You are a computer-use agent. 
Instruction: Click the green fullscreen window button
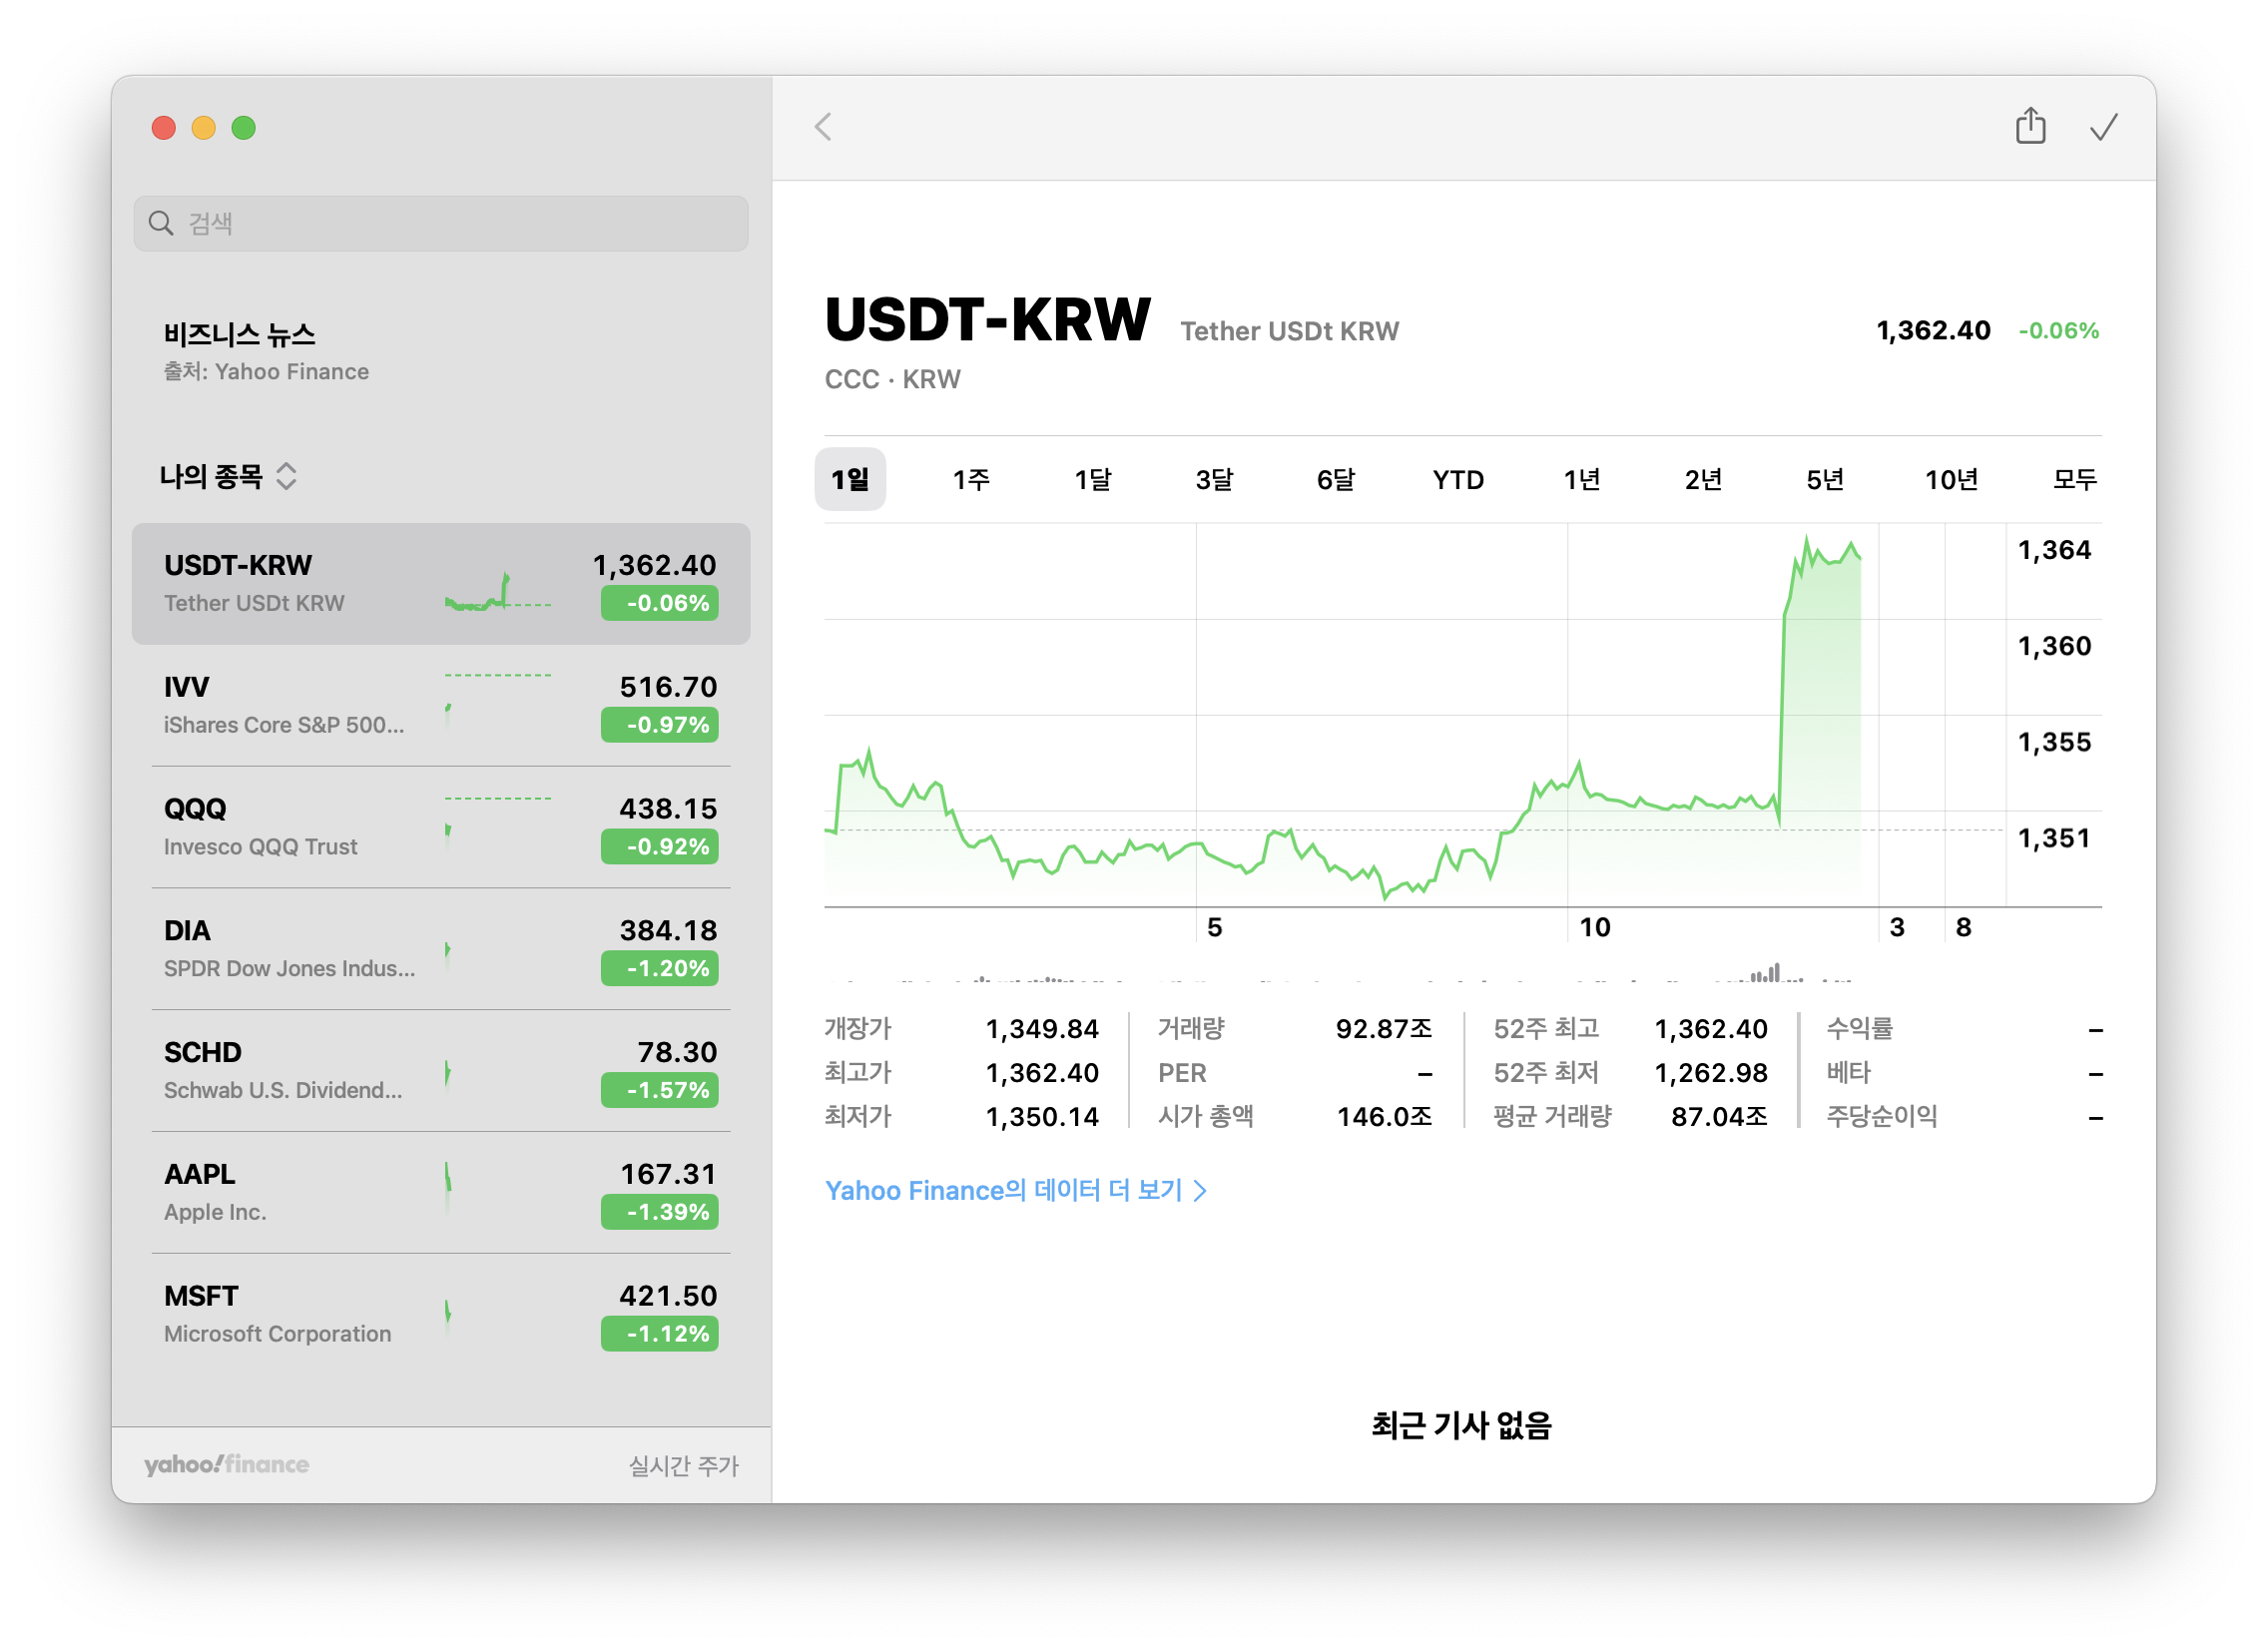pos(243,128)
